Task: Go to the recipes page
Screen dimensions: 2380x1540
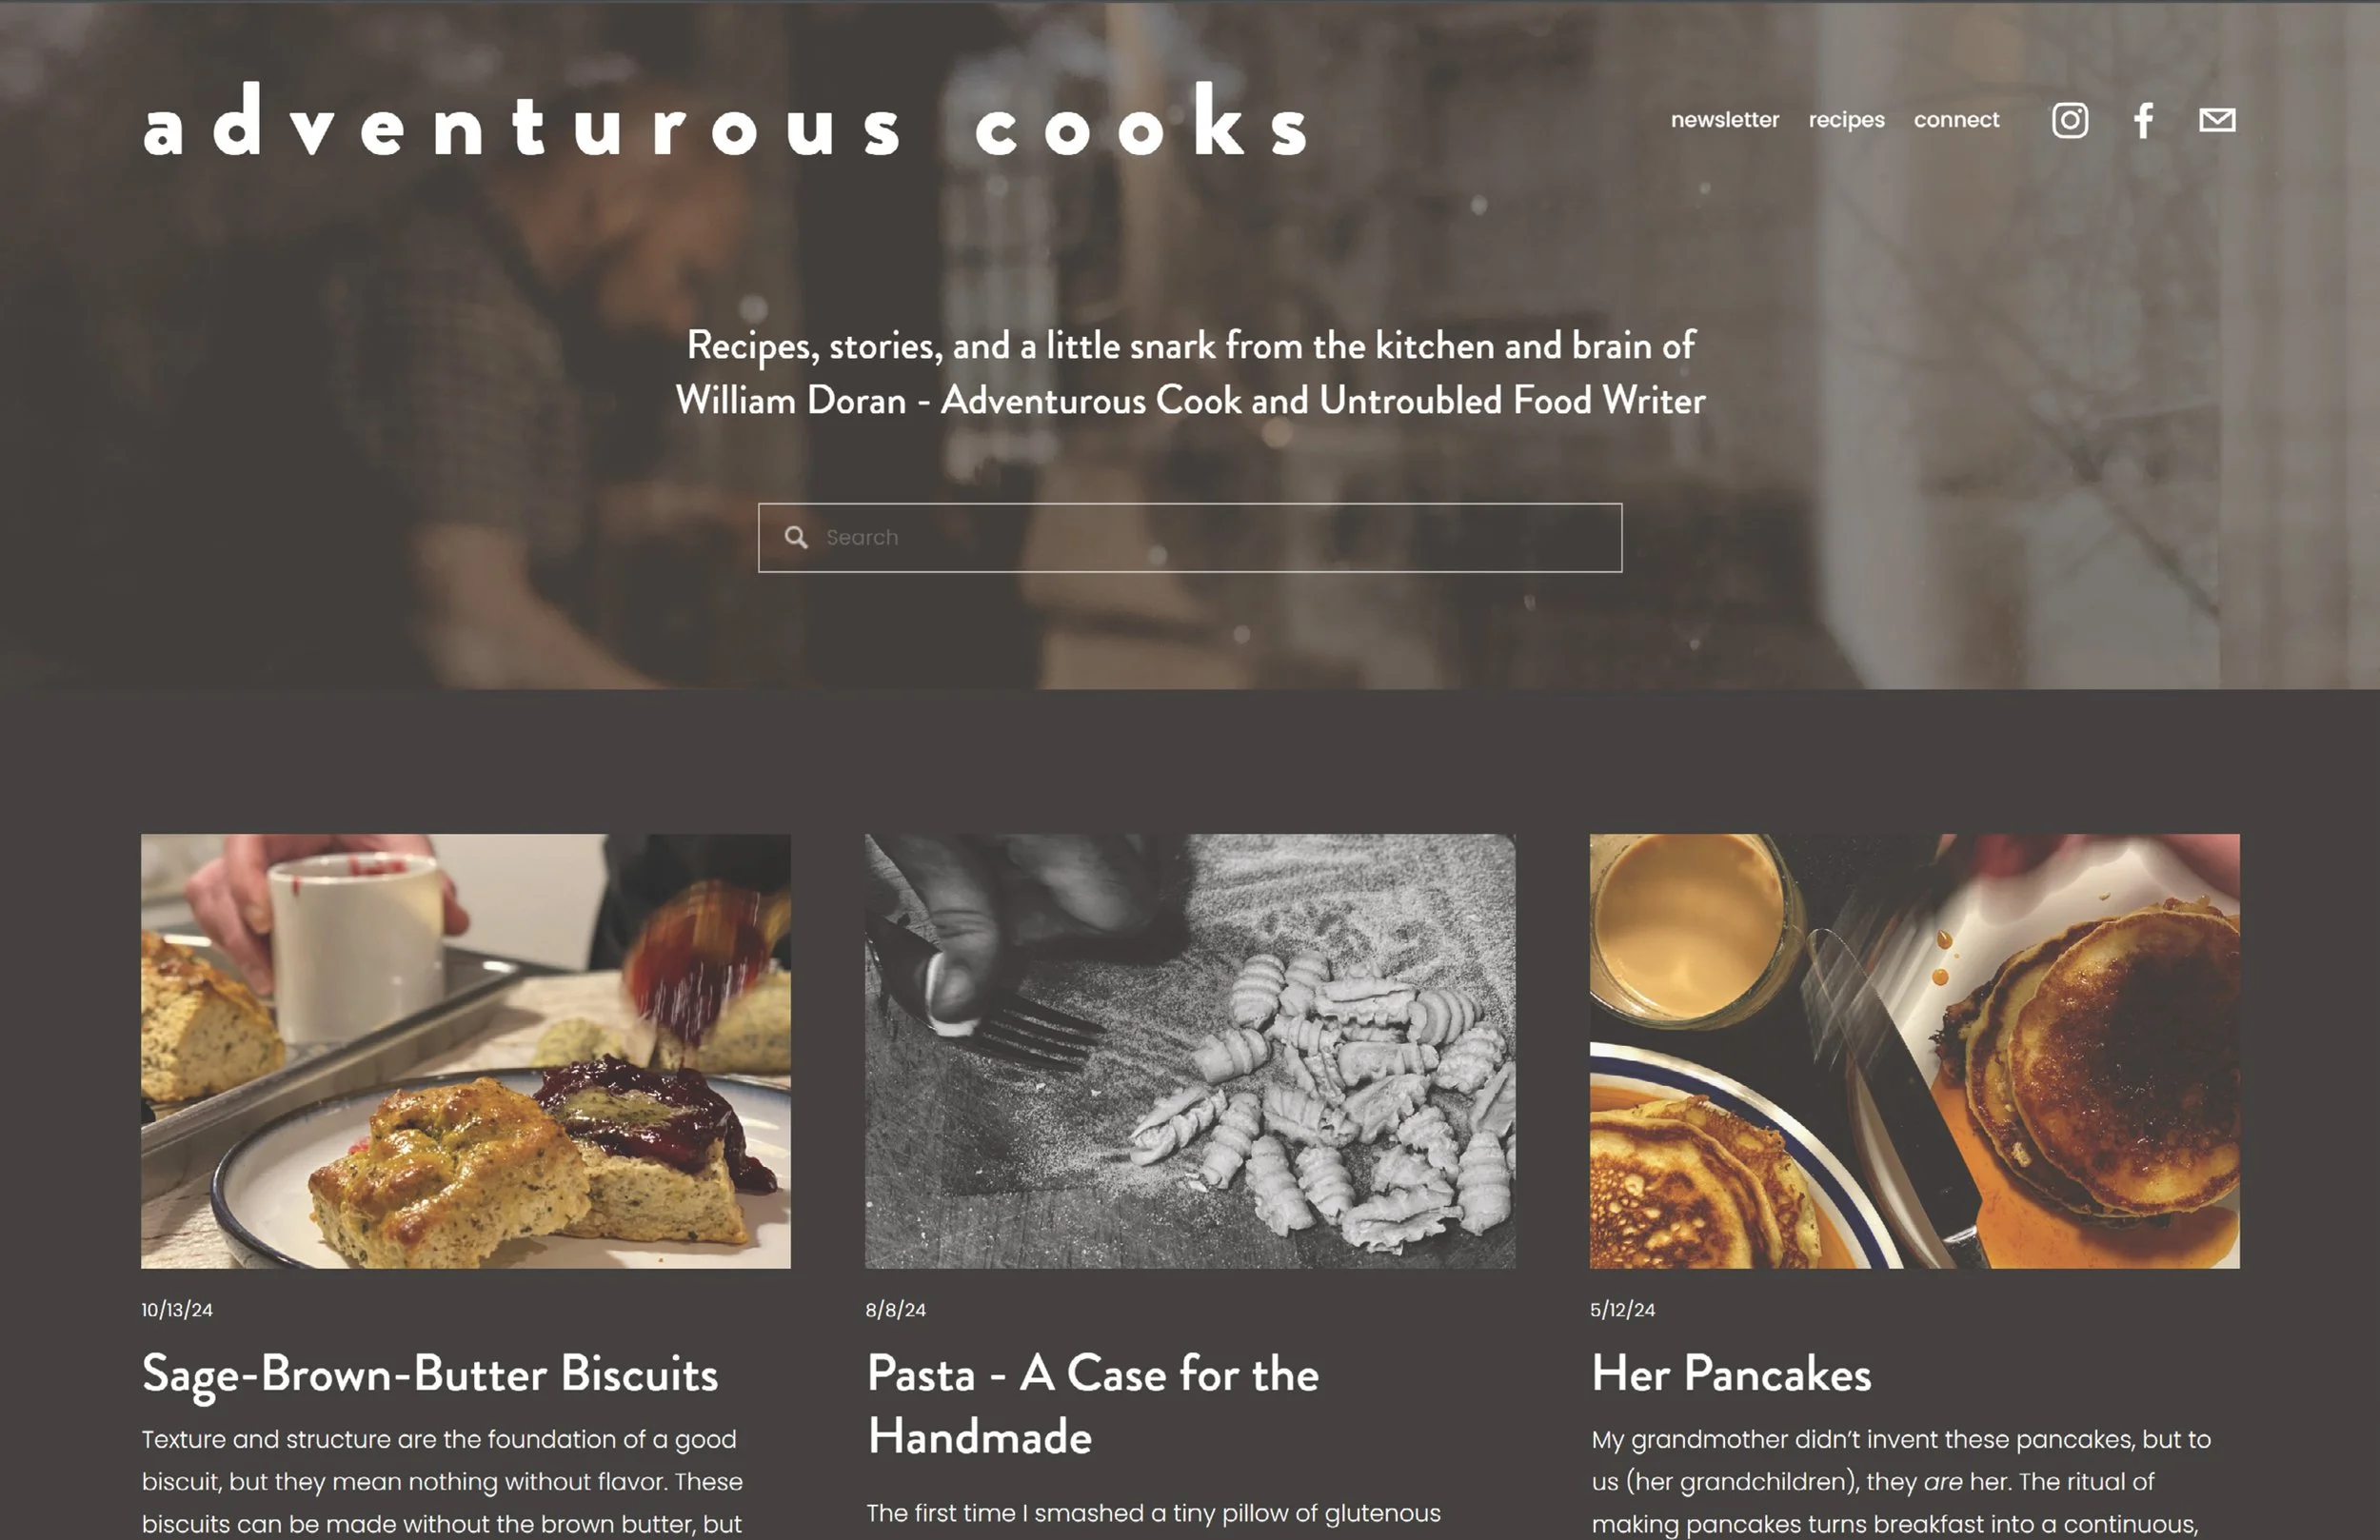Action: [x=1846, y=120]
